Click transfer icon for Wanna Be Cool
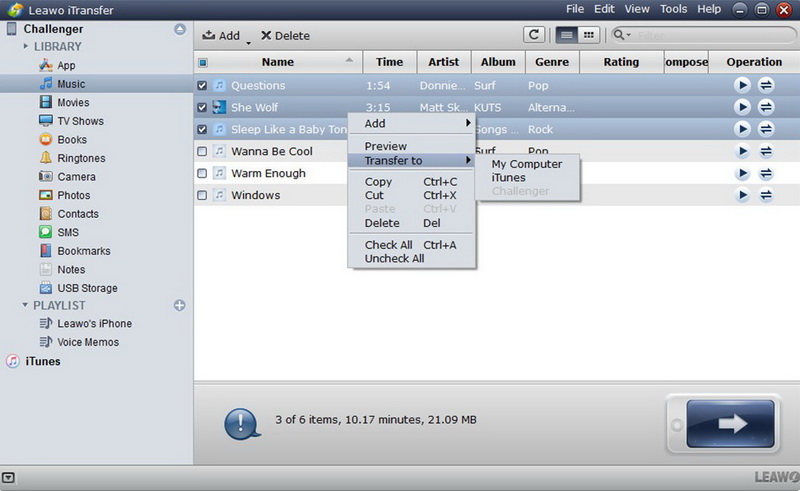The width and height of the screenshot is (800, 491). coord(766,152)
